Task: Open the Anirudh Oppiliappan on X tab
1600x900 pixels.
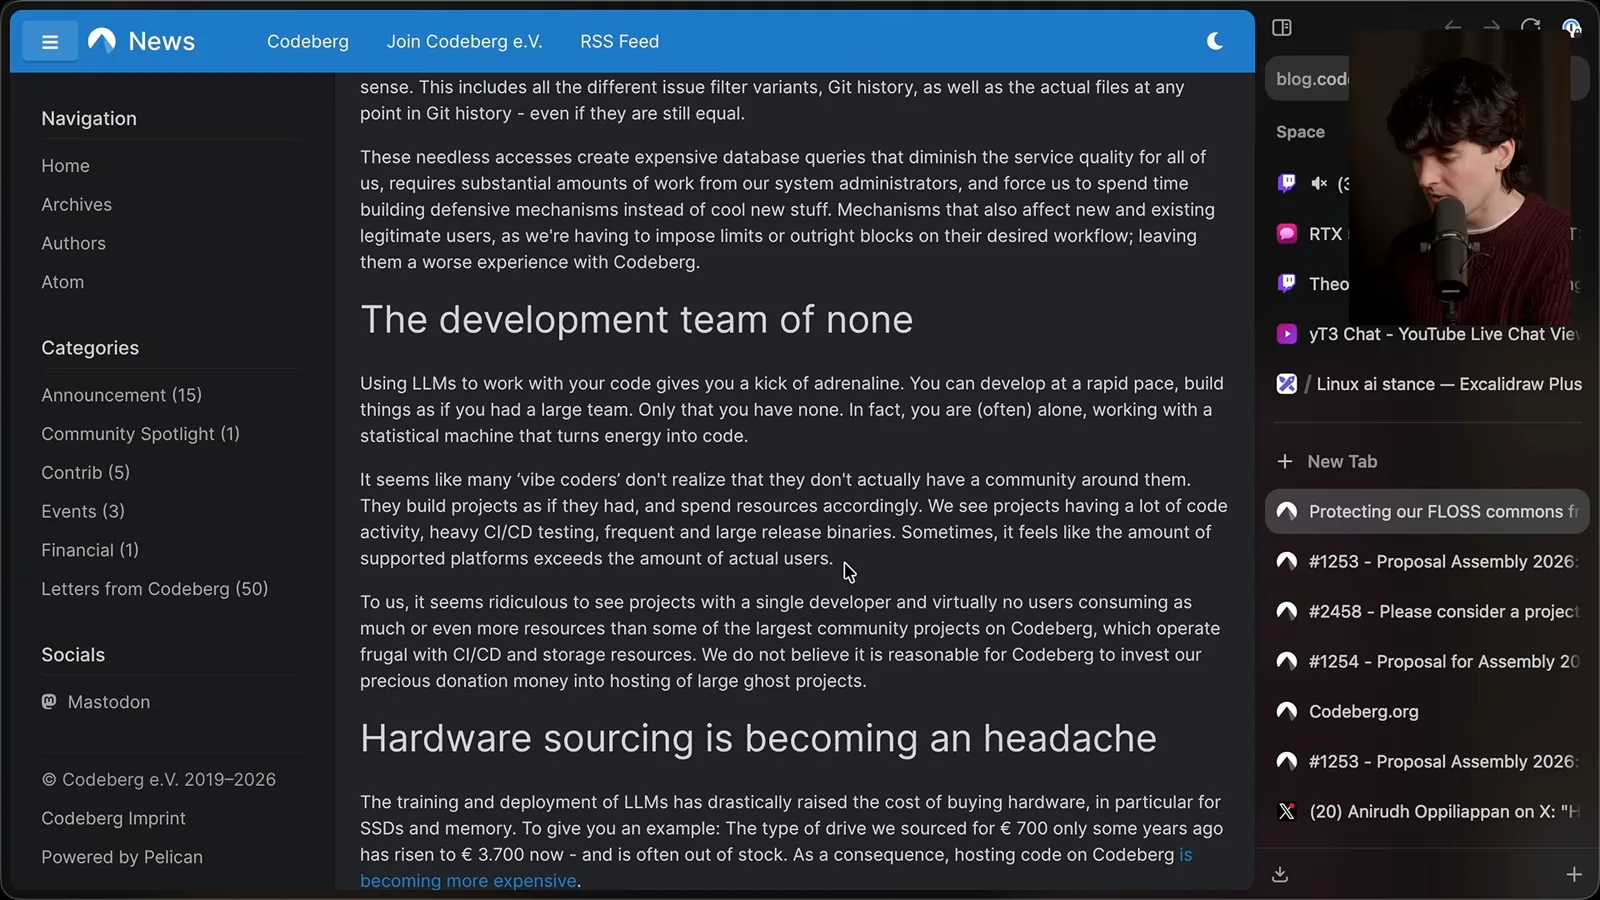Action: (x=1427, y=811)
